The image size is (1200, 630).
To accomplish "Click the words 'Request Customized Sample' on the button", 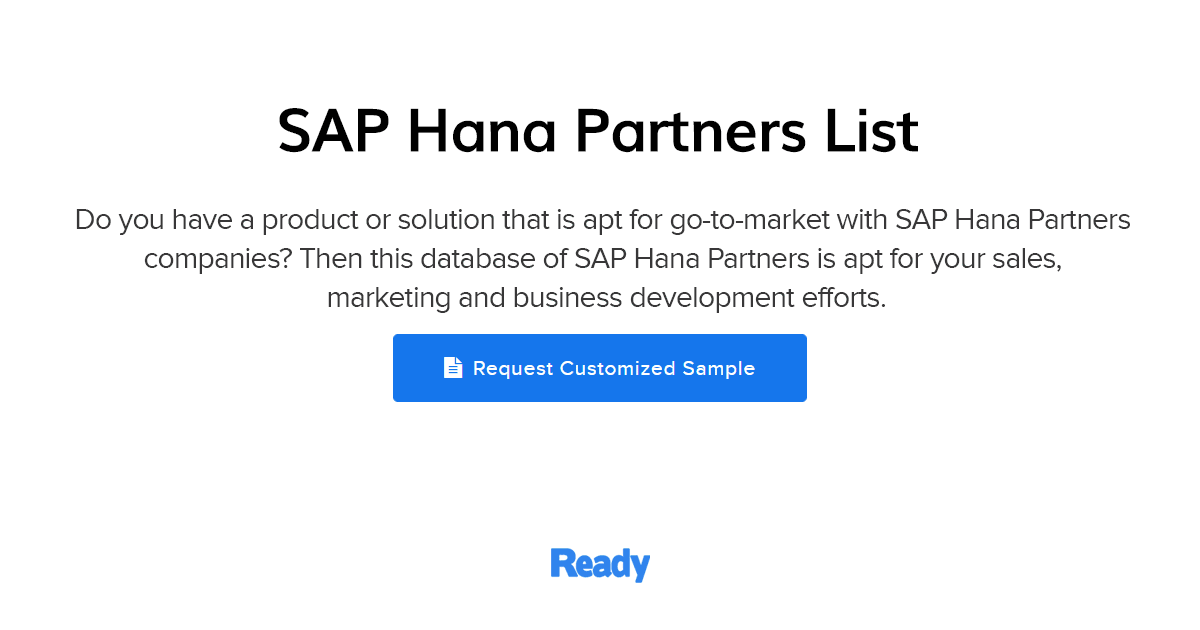I will coord(613,368).
